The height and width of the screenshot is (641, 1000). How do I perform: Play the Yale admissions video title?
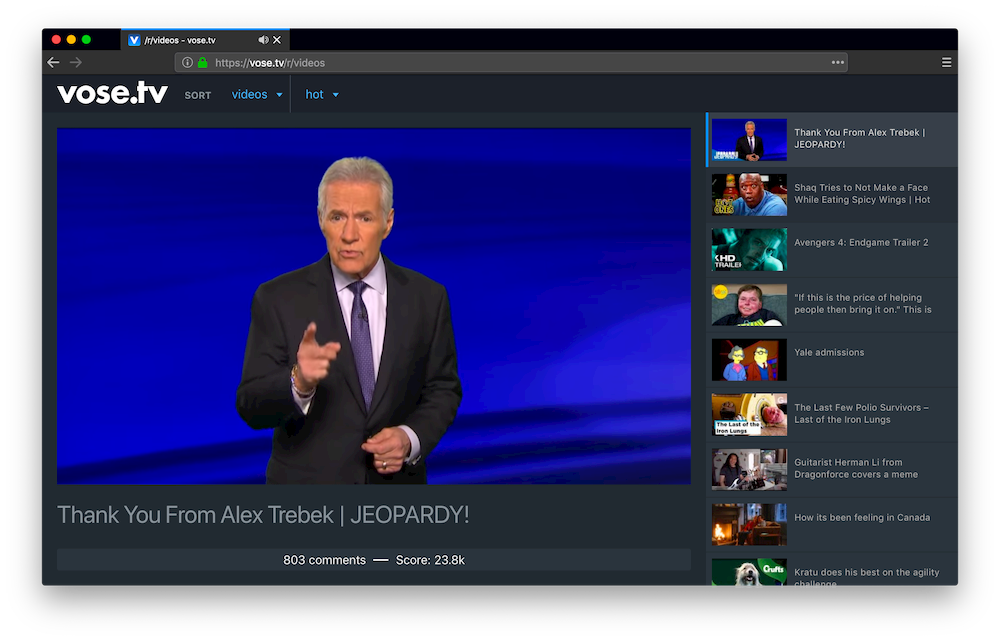pyautogui.click(x=829, y=352)
